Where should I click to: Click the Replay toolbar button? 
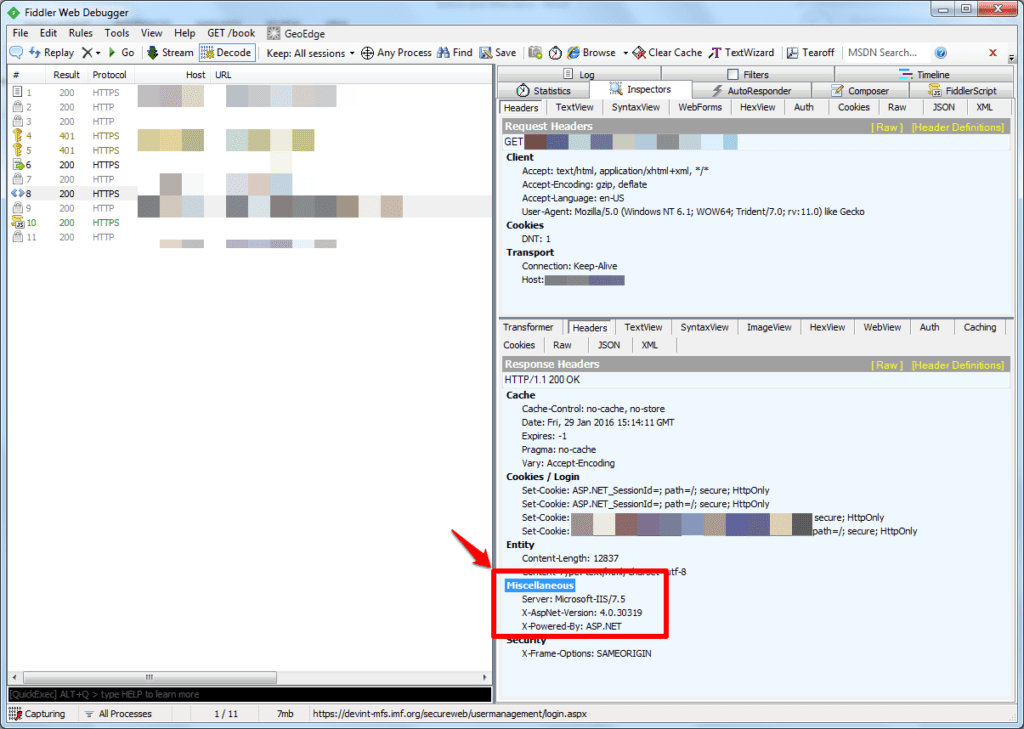pos(52,53)
